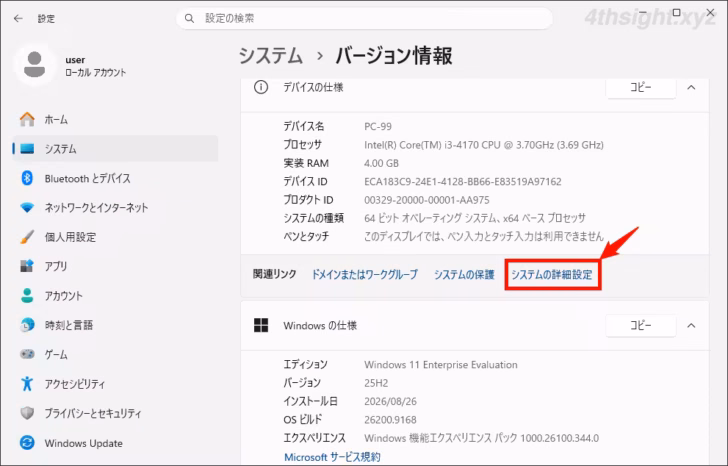Maximize the Settings window
728x466 pixels.
tap(676, 13)
